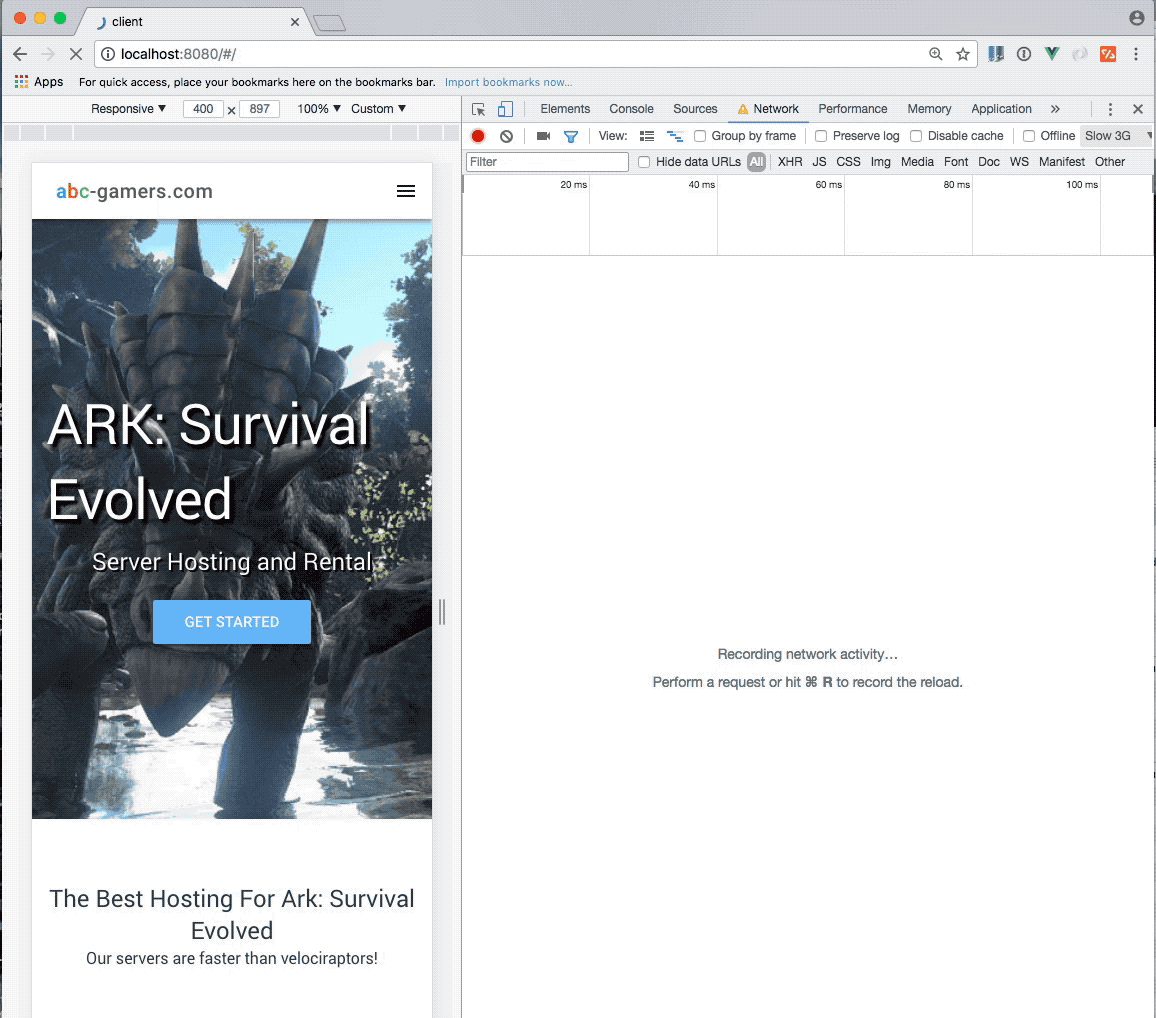Image resolution: width=1156 pixels, height=1018 pixels.
Task: View site information icon in address bar
Action: 108,54
